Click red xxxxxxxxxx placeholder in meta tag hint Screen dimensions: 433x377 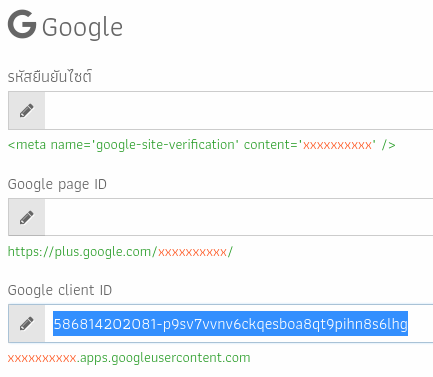tap(337, 146)
